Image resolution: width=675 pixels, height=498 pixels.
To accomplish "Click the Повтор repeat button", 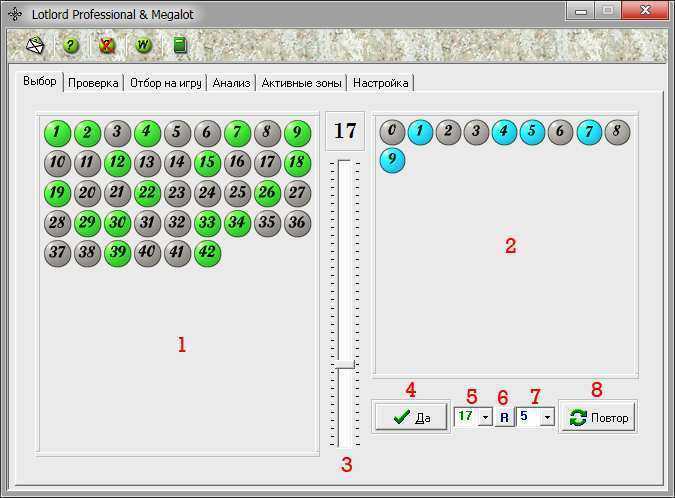I will point(598,417).
